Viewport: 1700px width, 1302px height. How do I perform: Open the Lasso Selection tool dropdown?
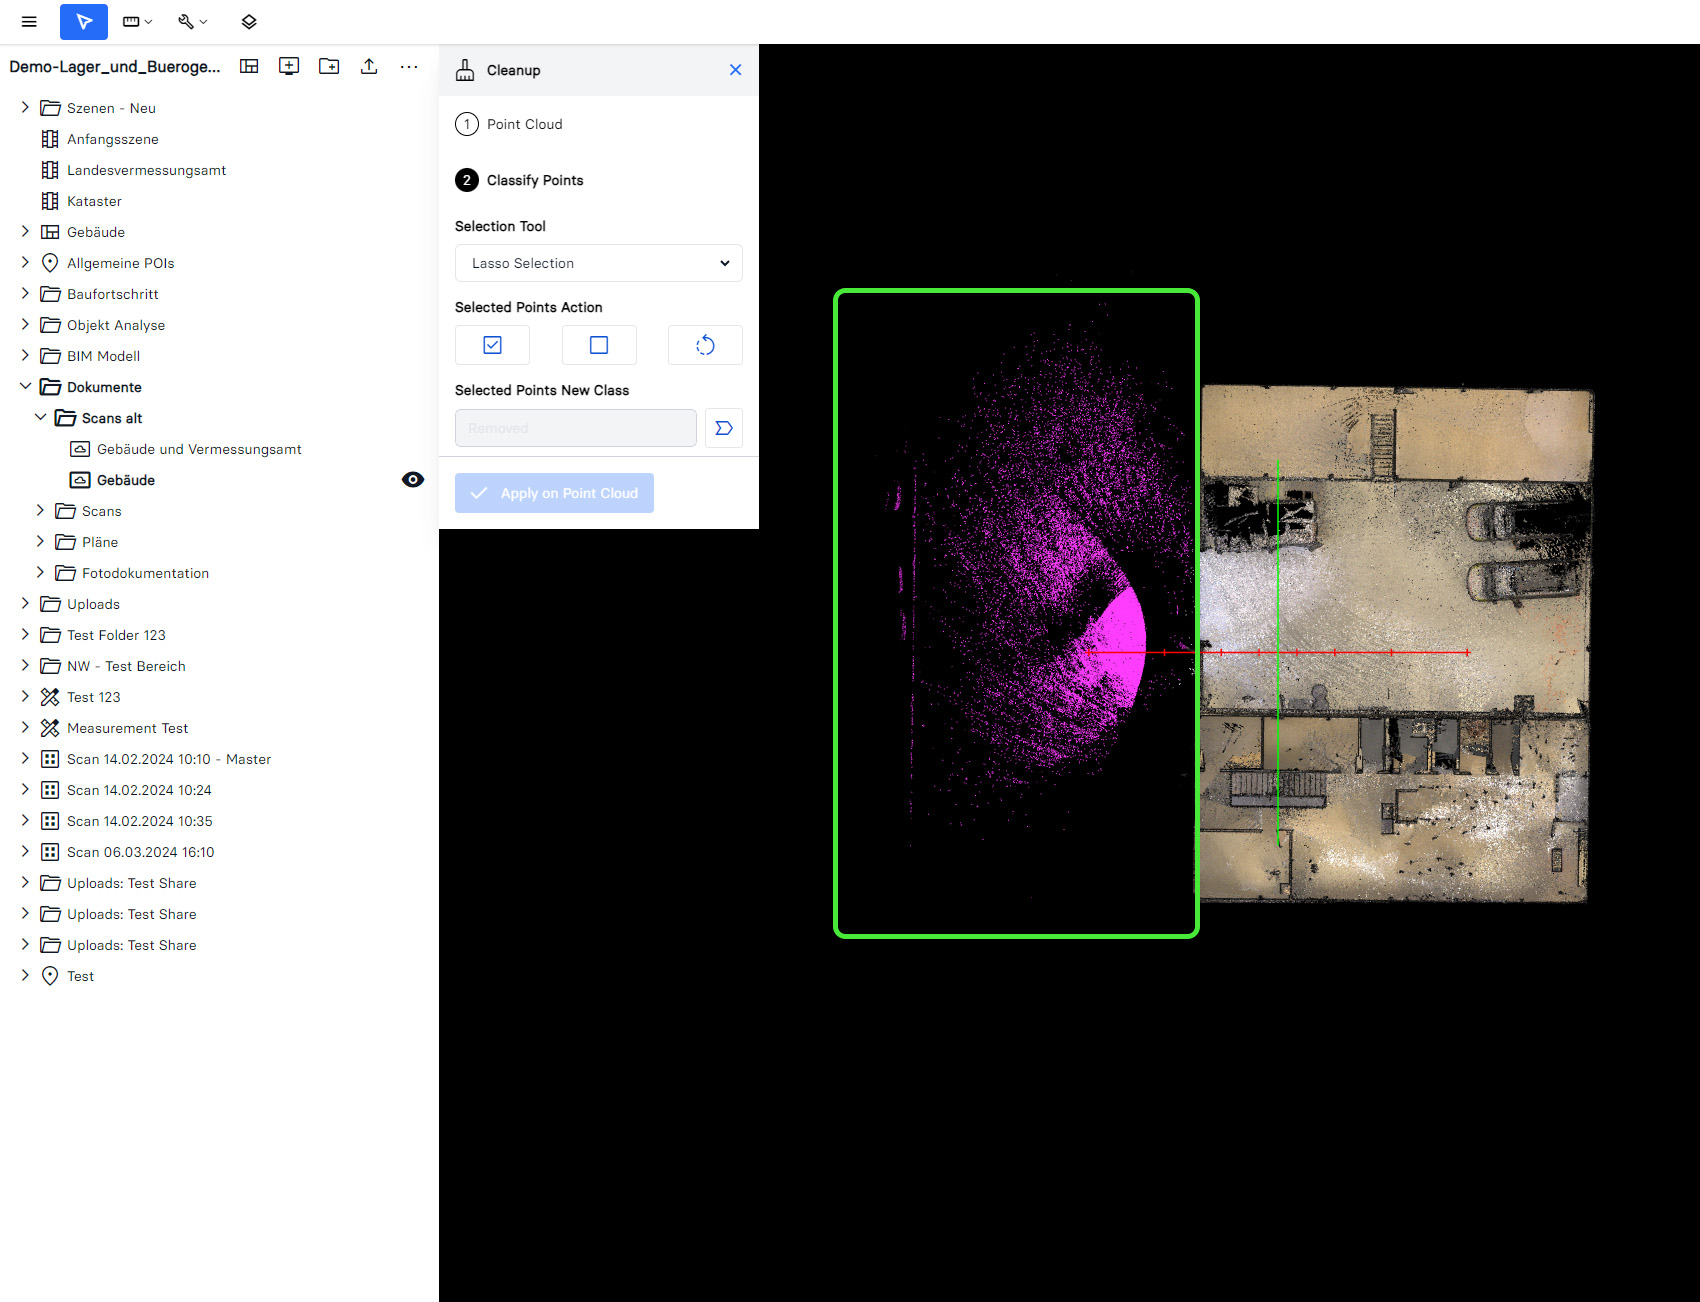[598, 263]
